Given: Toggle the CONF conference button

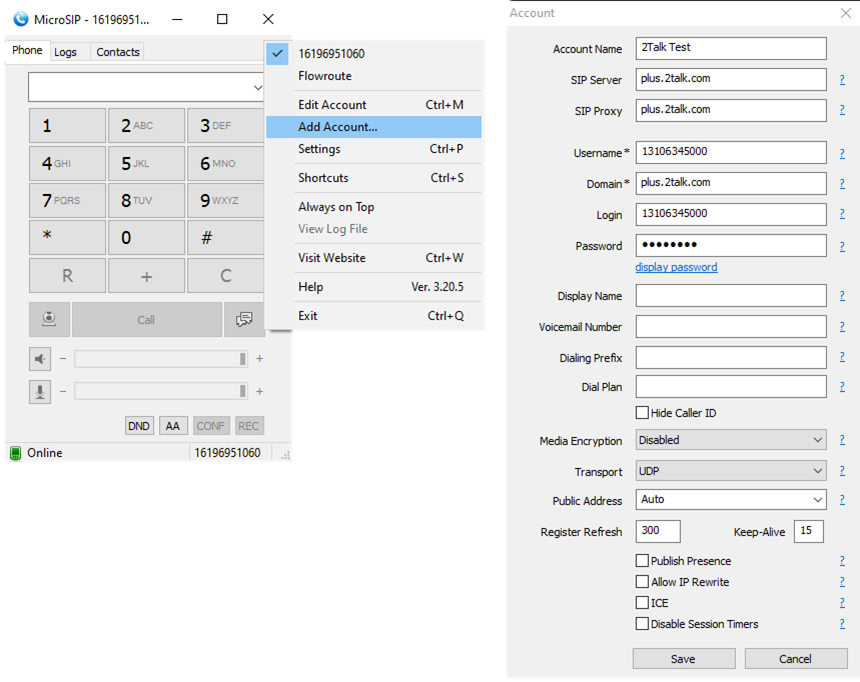Looking at the screenshot, I should point(211,426).
